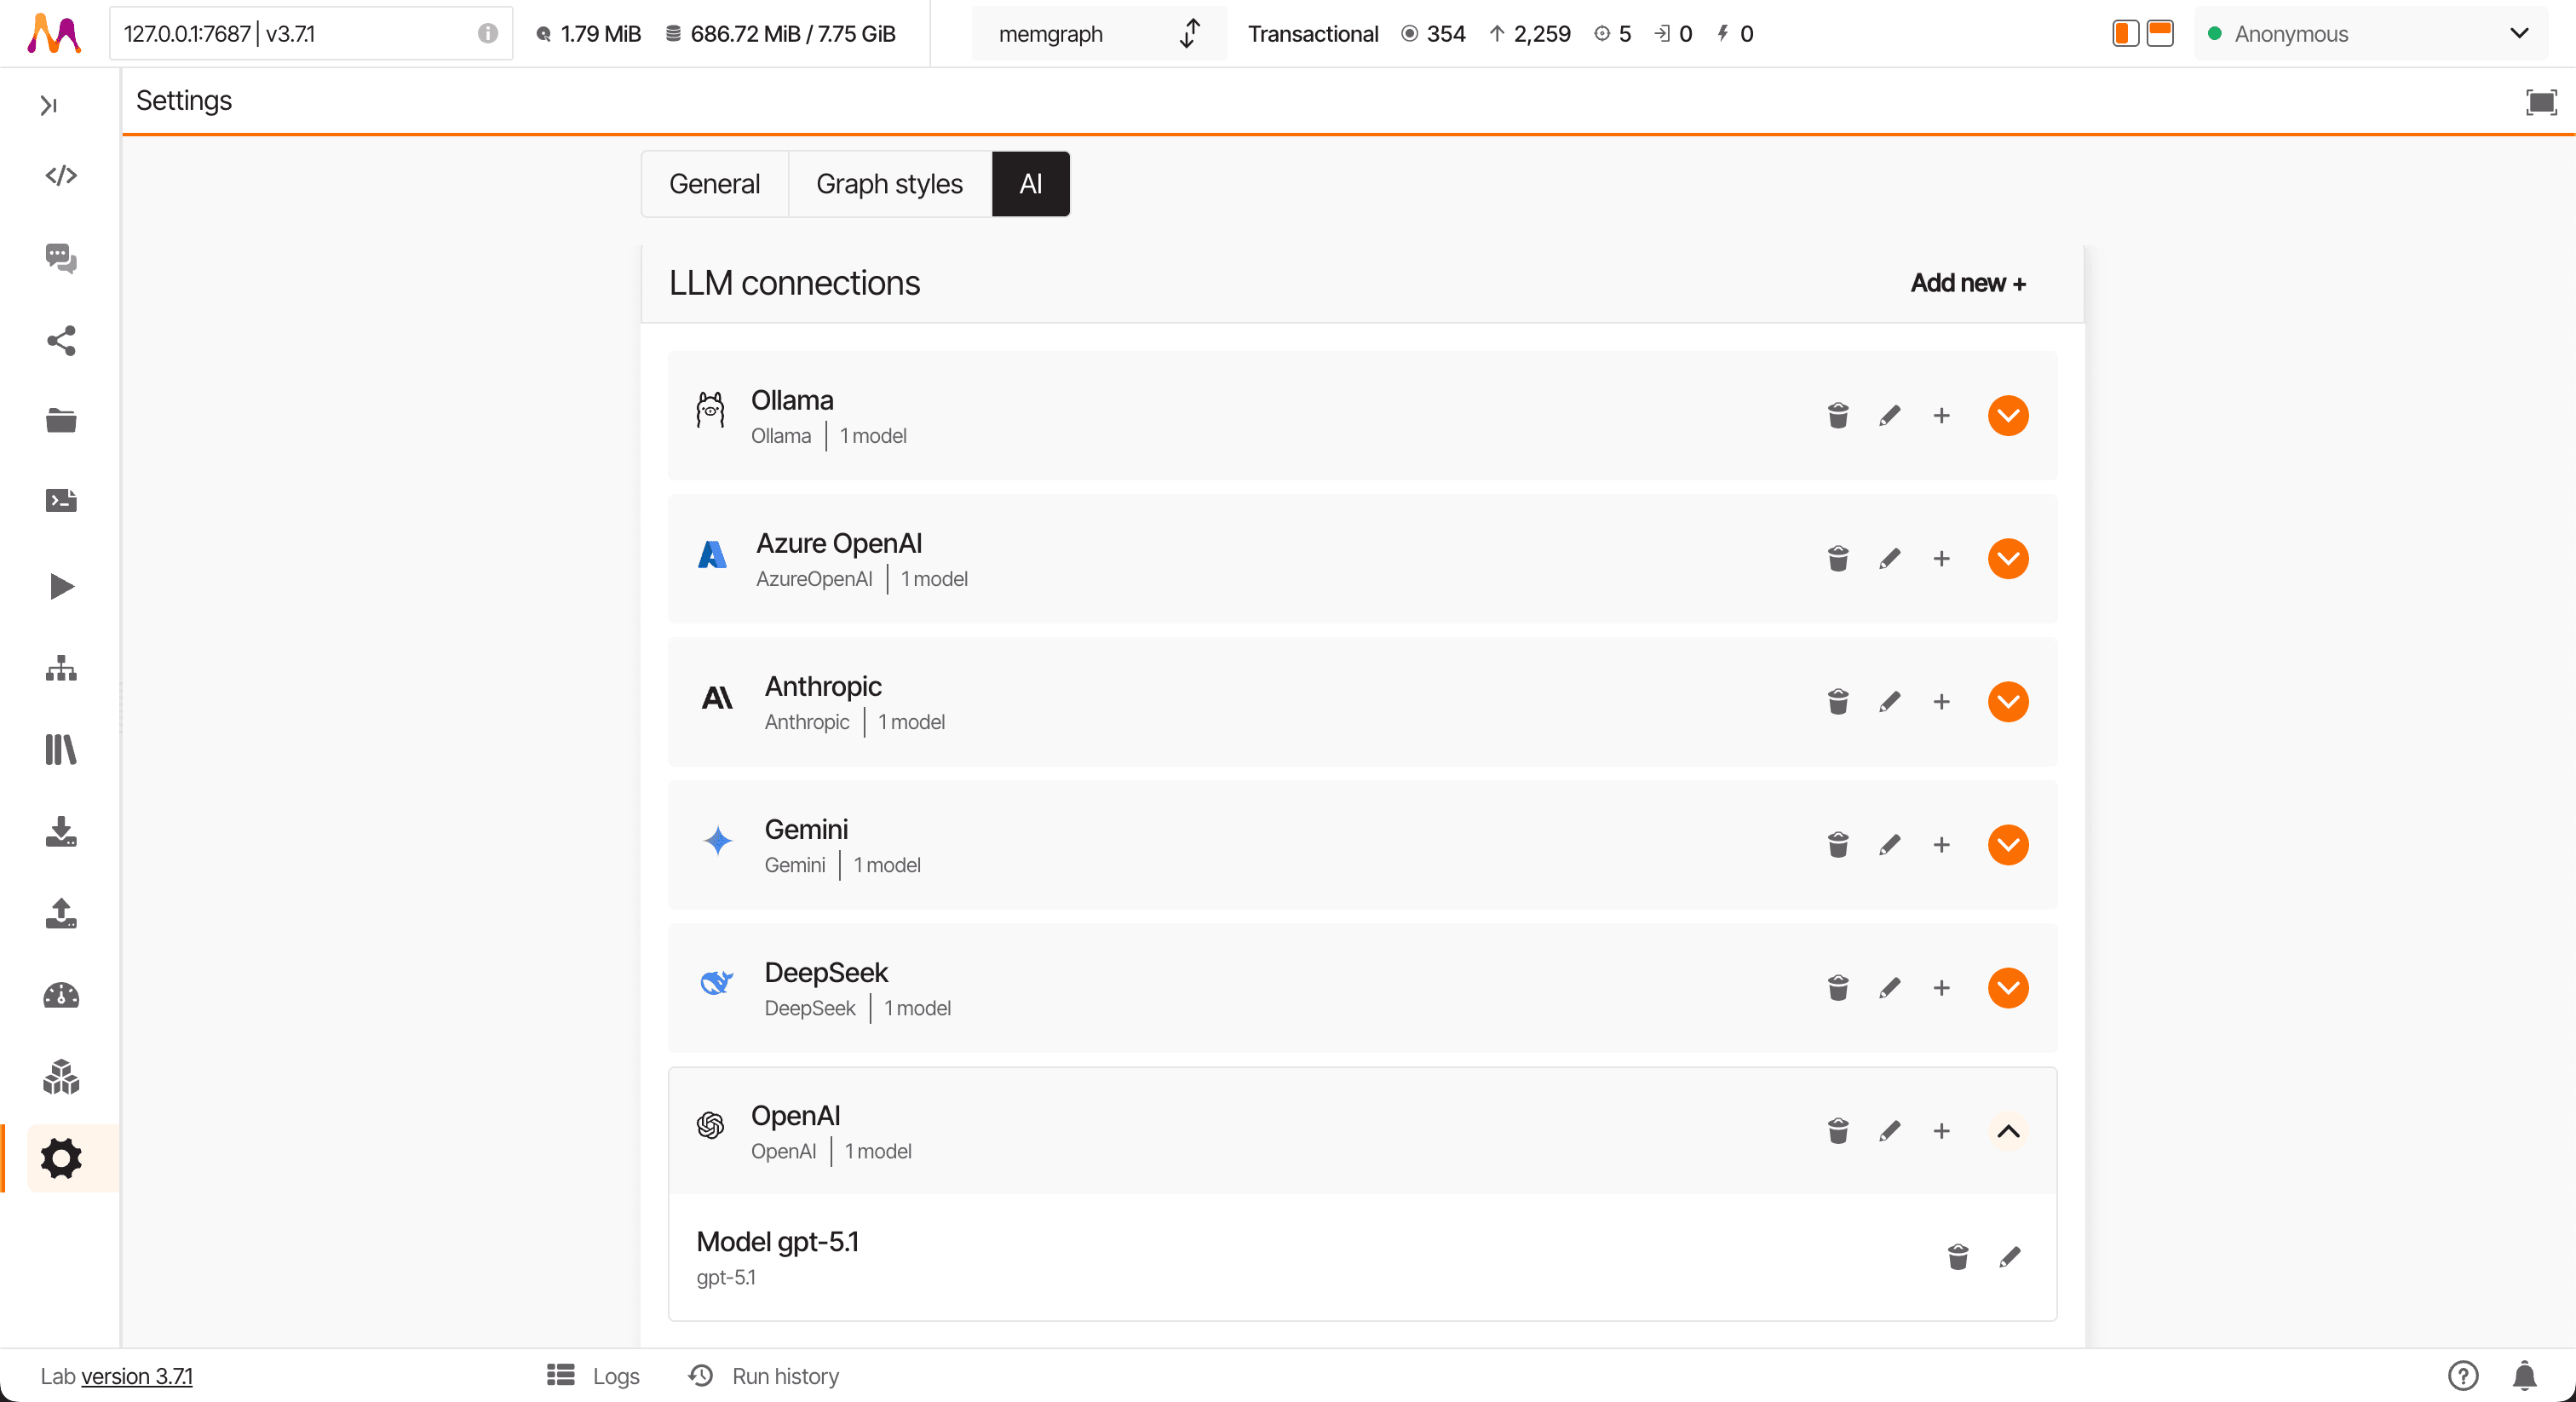Screen dimensions: 2576x1402
Task: Click the Add new + button
Action: [x=1967, y=284]
